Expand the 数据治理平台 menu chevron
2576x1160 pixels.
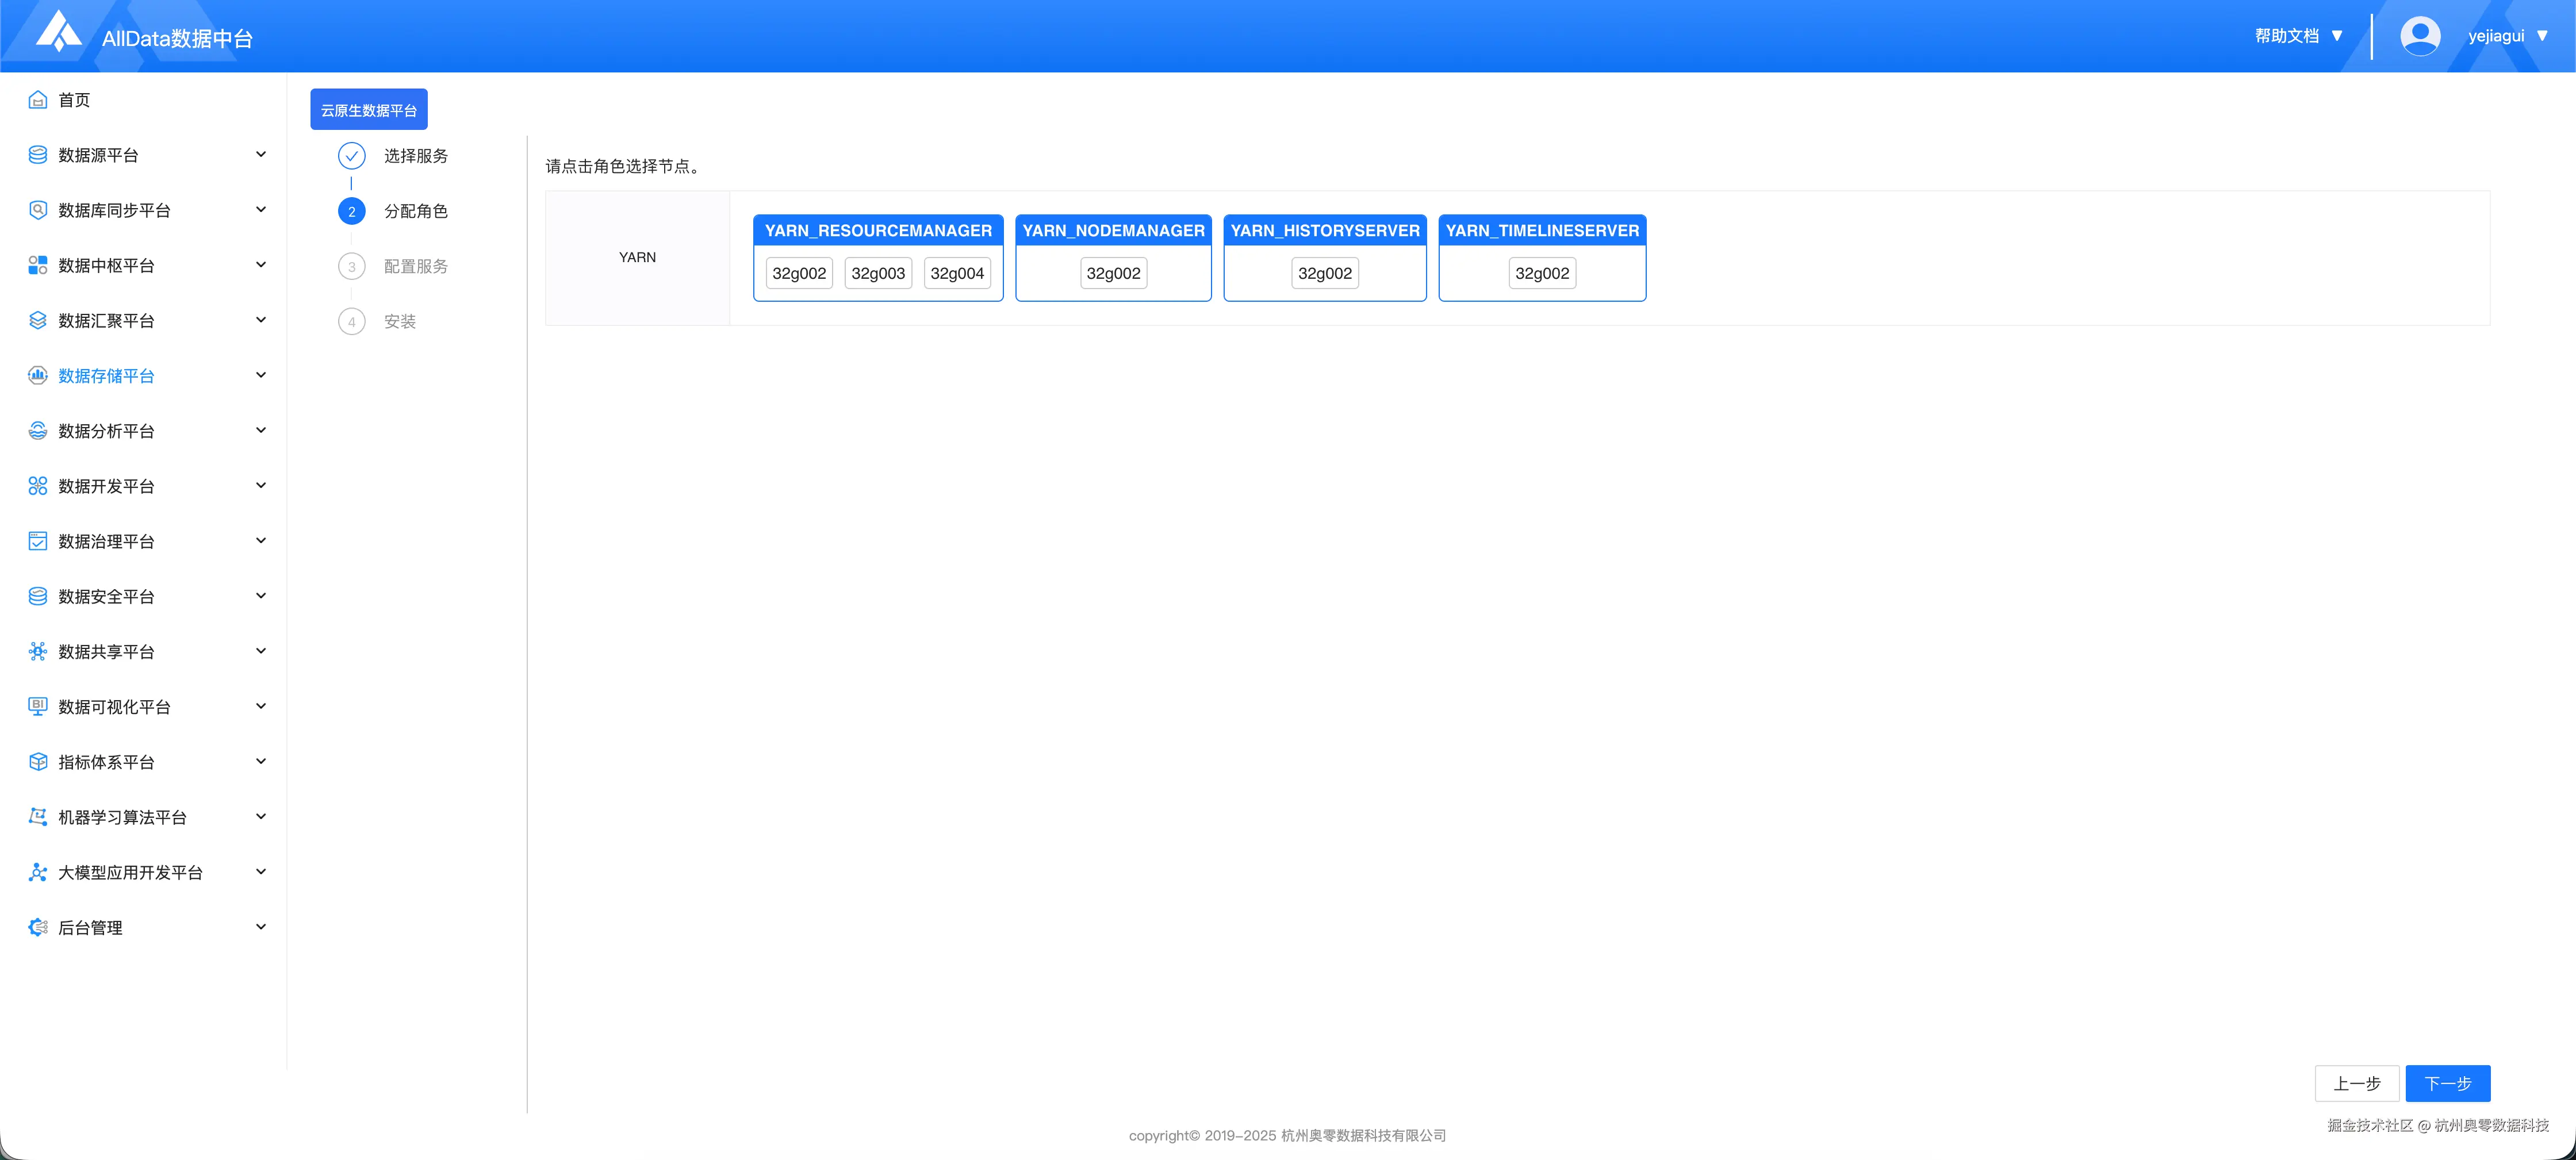pos(261,541)
